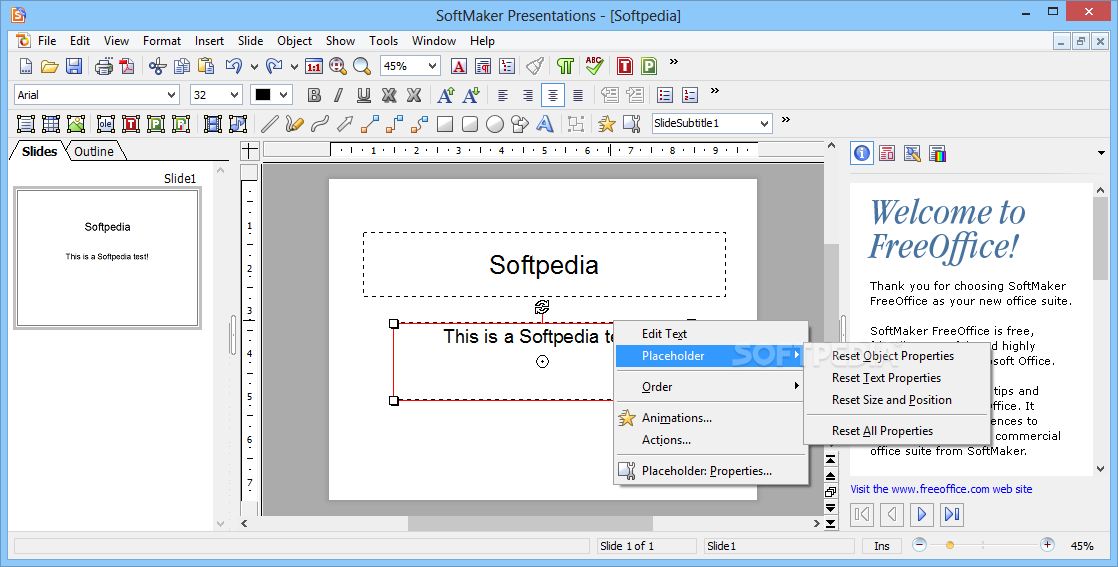Click the zoom slider handle in status bar
1118x567 pixels.
click(950, 546)
